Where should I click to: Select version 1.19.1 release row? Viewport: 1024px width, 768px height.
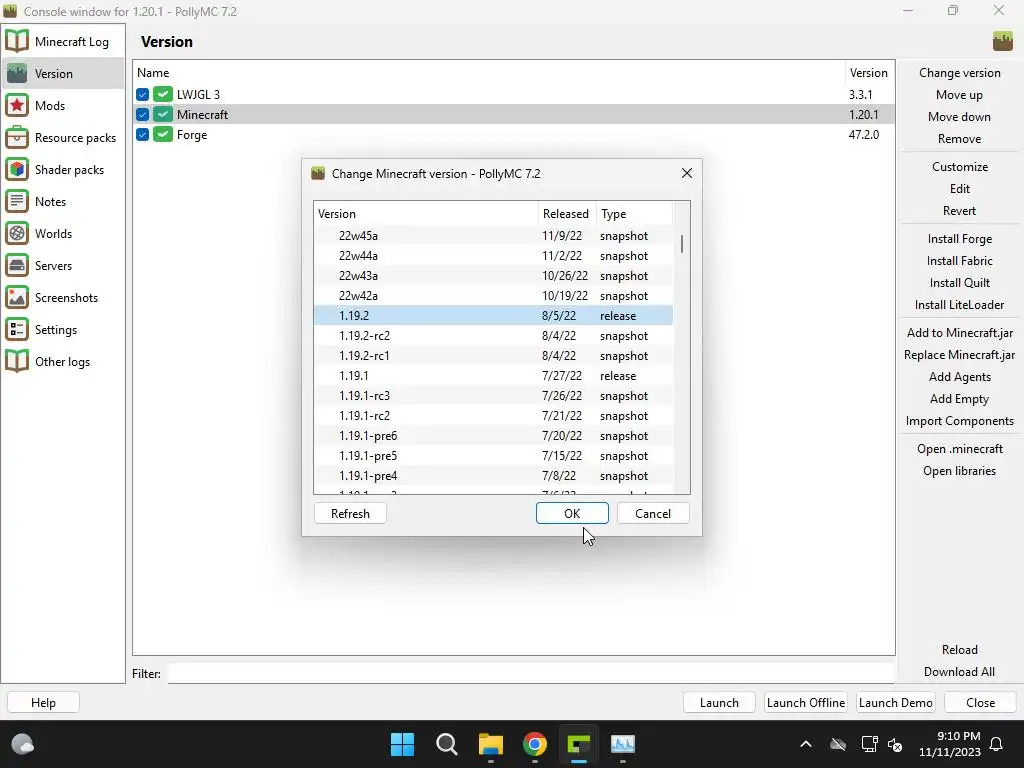[493, 376]
